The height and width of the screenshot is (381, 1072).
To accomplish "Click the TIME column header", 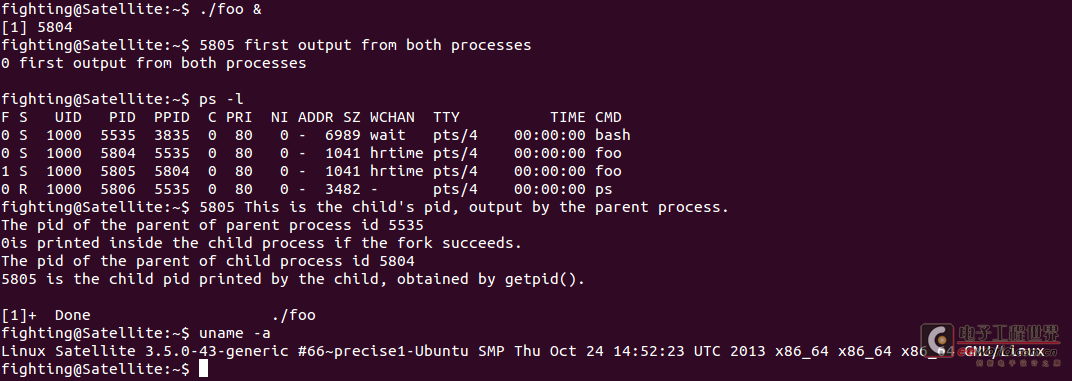I will [567, 117].
